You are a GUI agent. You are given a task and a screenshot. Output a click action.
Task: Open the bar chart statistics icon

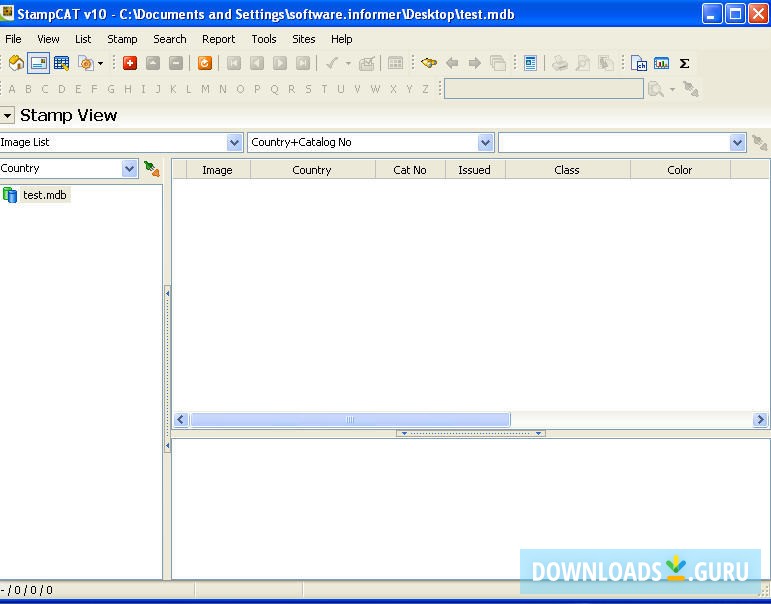[x=662, y=63]
